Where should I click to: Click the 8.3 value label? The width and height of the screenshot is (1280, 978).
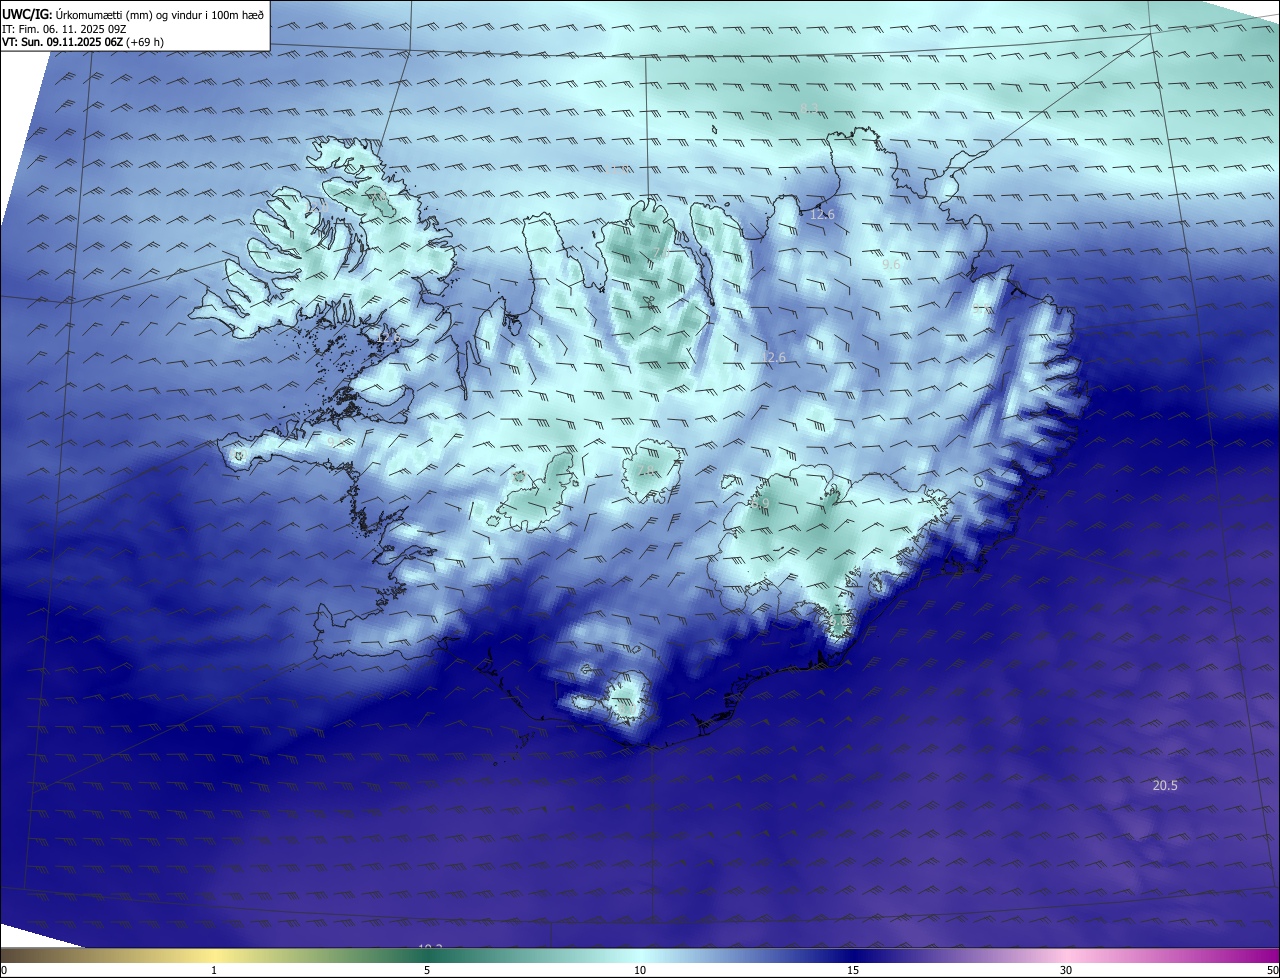tap(810, 109)
